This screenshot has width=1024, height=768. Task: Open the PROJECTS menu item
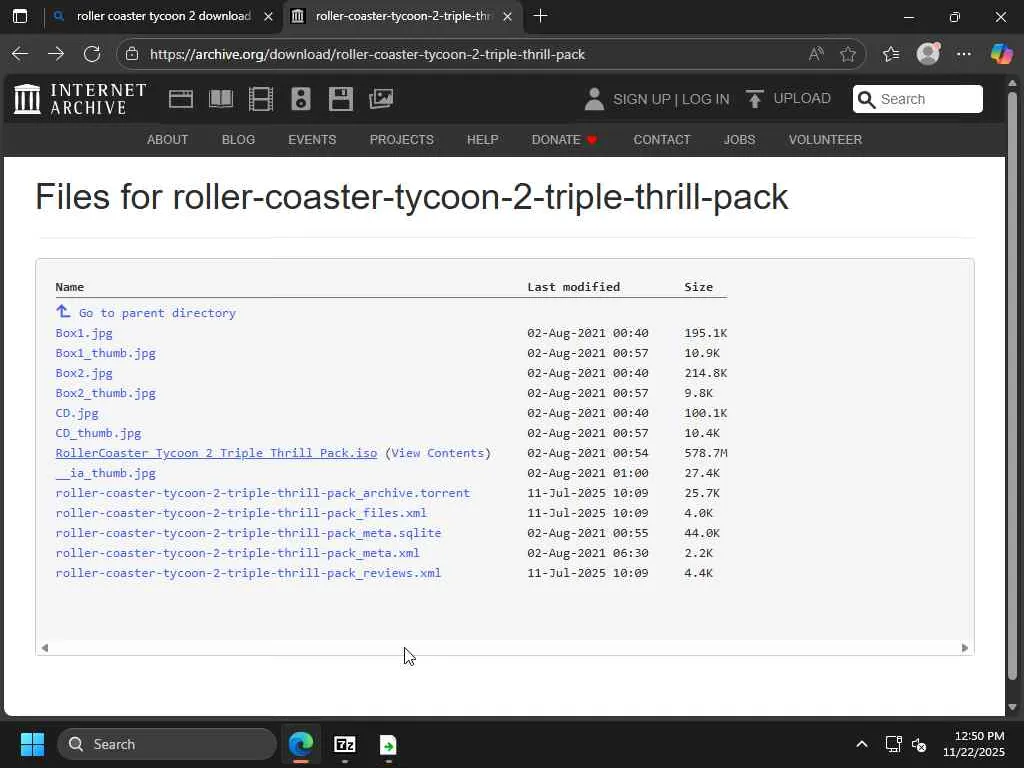(402, 140)
